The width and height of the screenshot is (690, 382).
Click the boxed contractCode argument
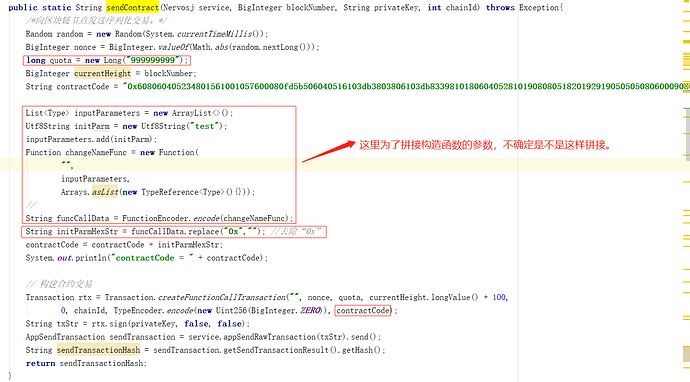point(363,311)
